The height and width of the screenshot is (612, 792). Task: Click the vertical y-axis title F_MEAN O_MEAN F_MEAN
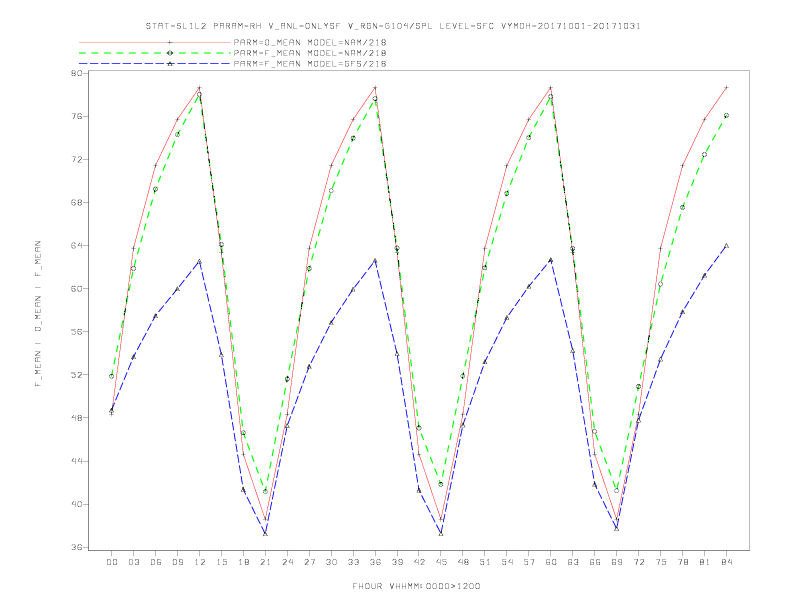click(38, 314)
